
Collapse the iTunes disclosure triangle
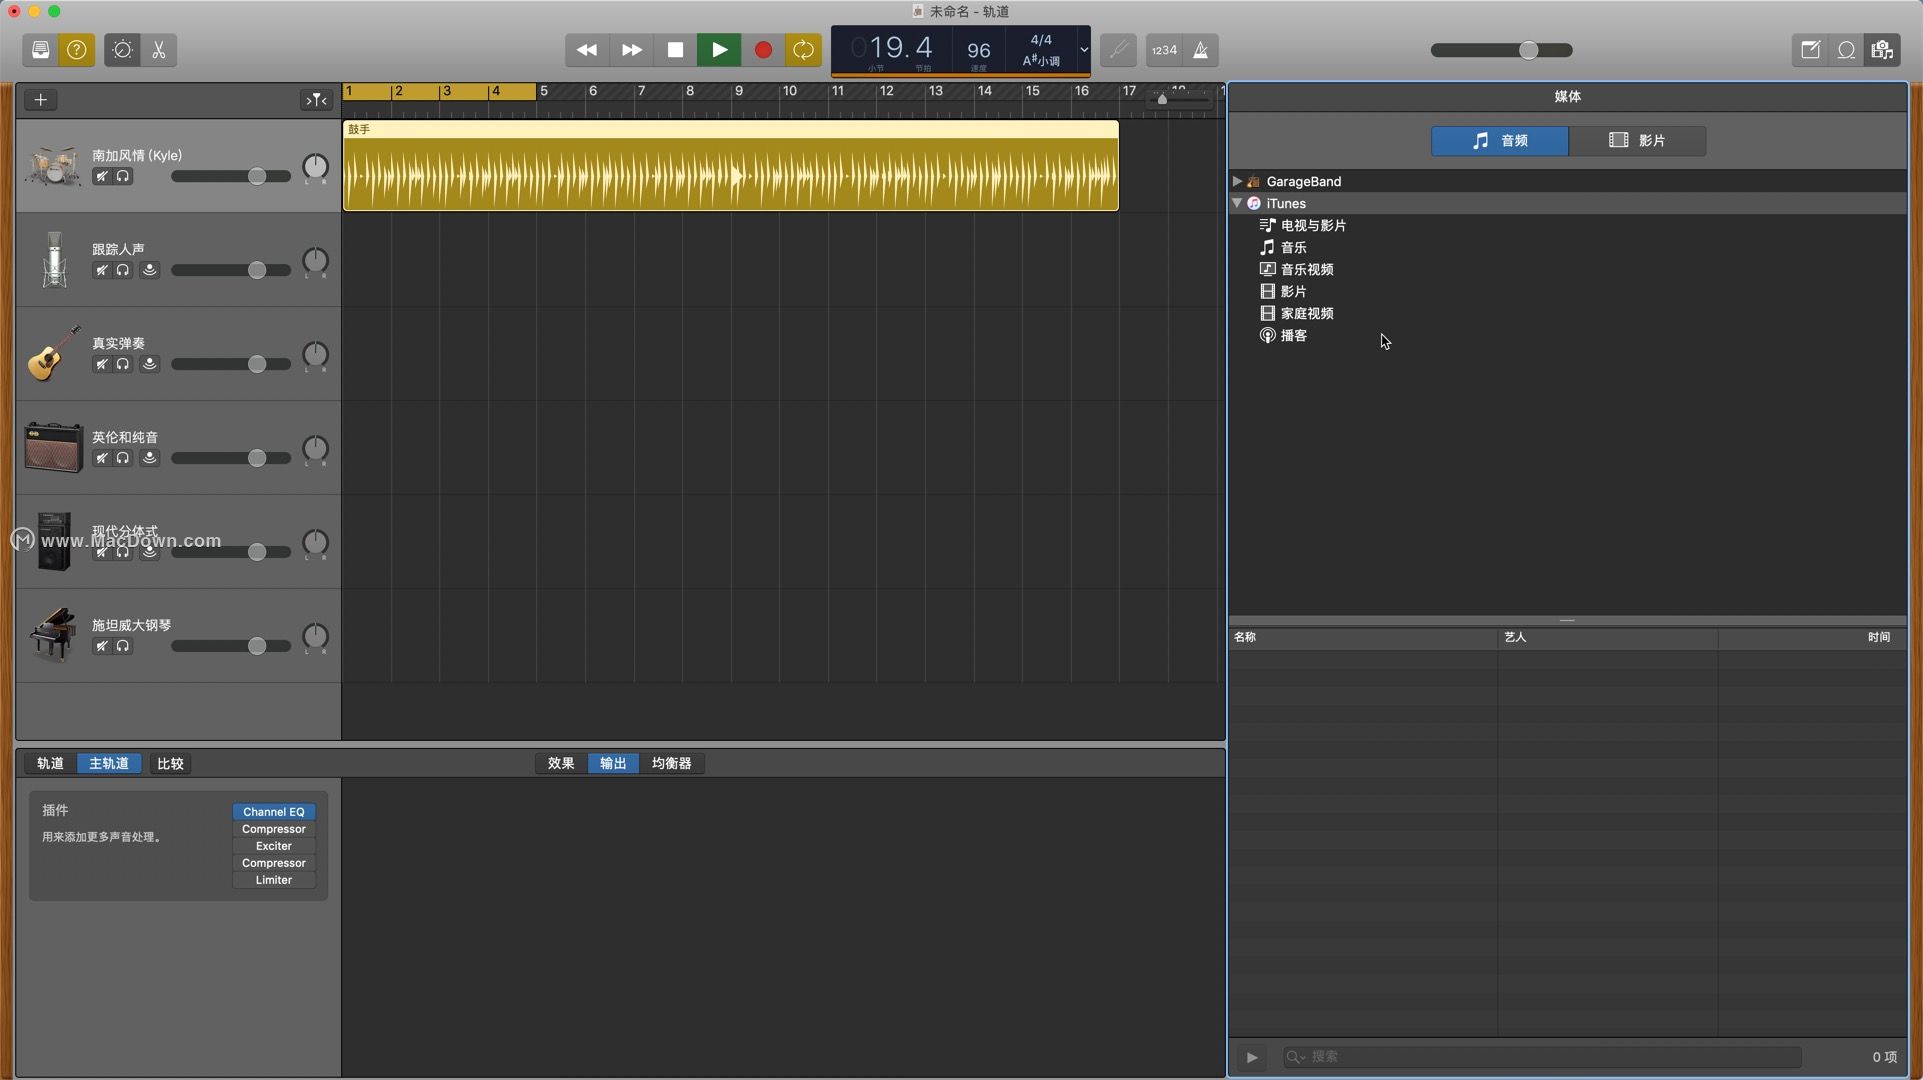coord(1237,203)
